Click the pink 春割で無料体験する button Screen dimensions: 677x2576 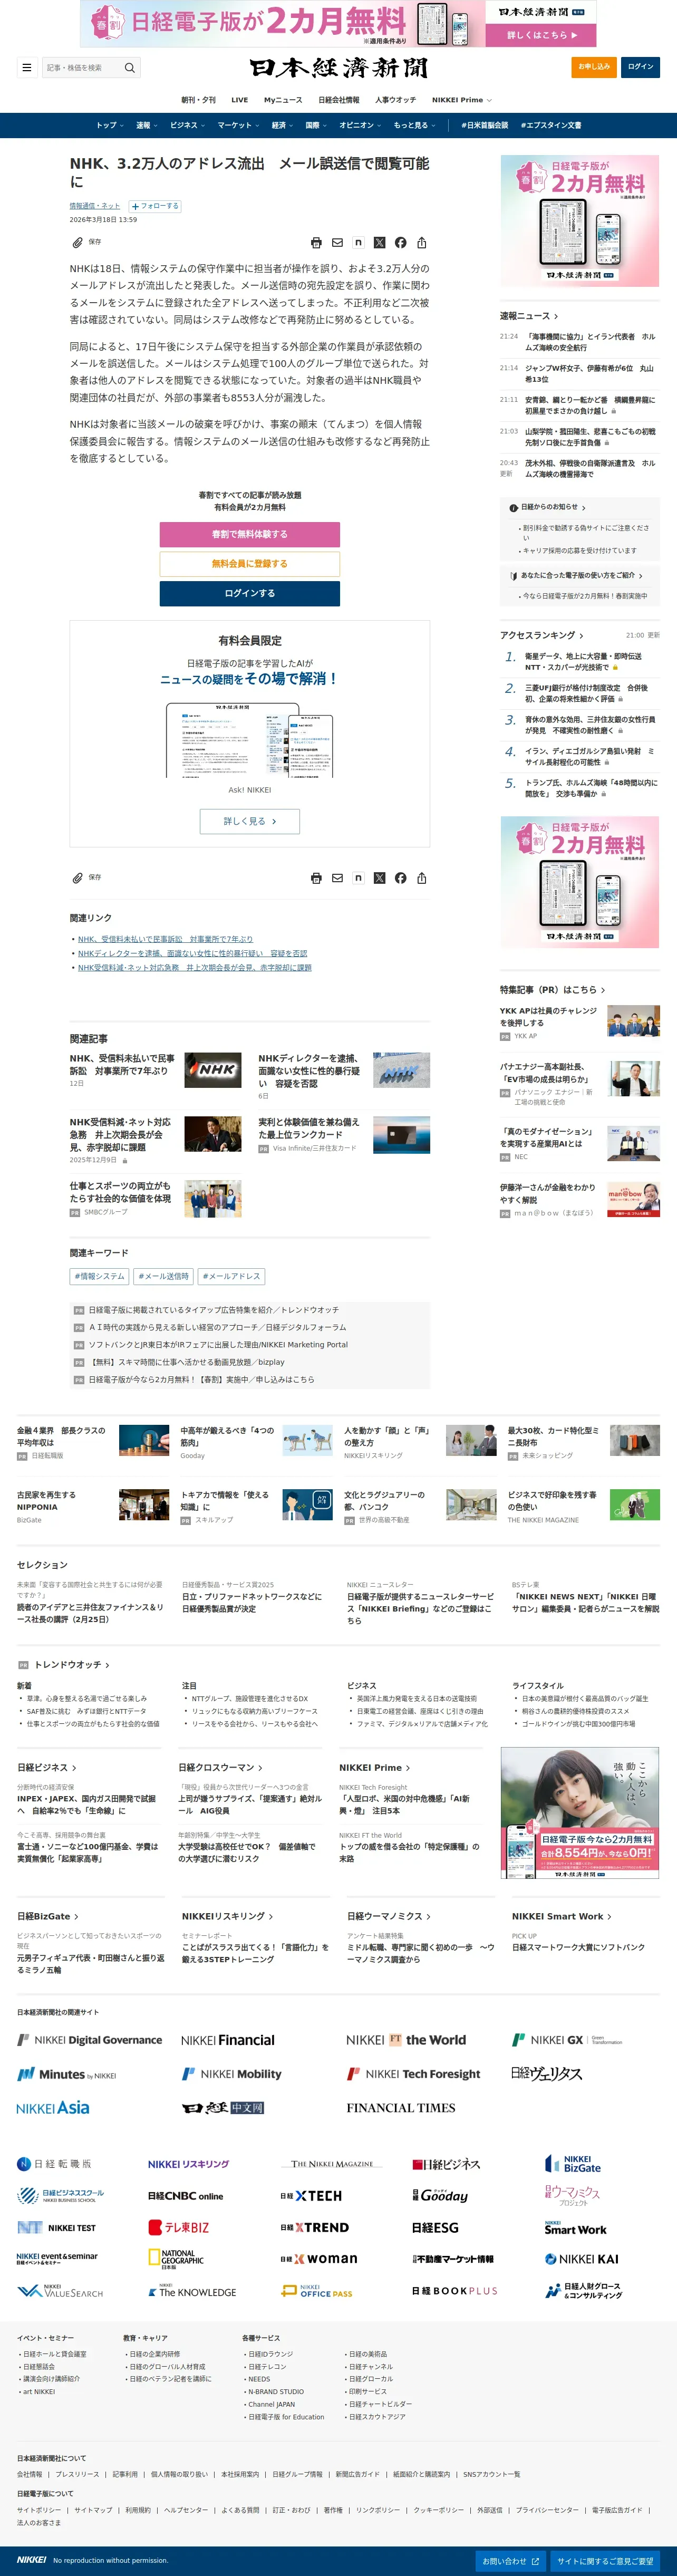[x=250, y=534]
